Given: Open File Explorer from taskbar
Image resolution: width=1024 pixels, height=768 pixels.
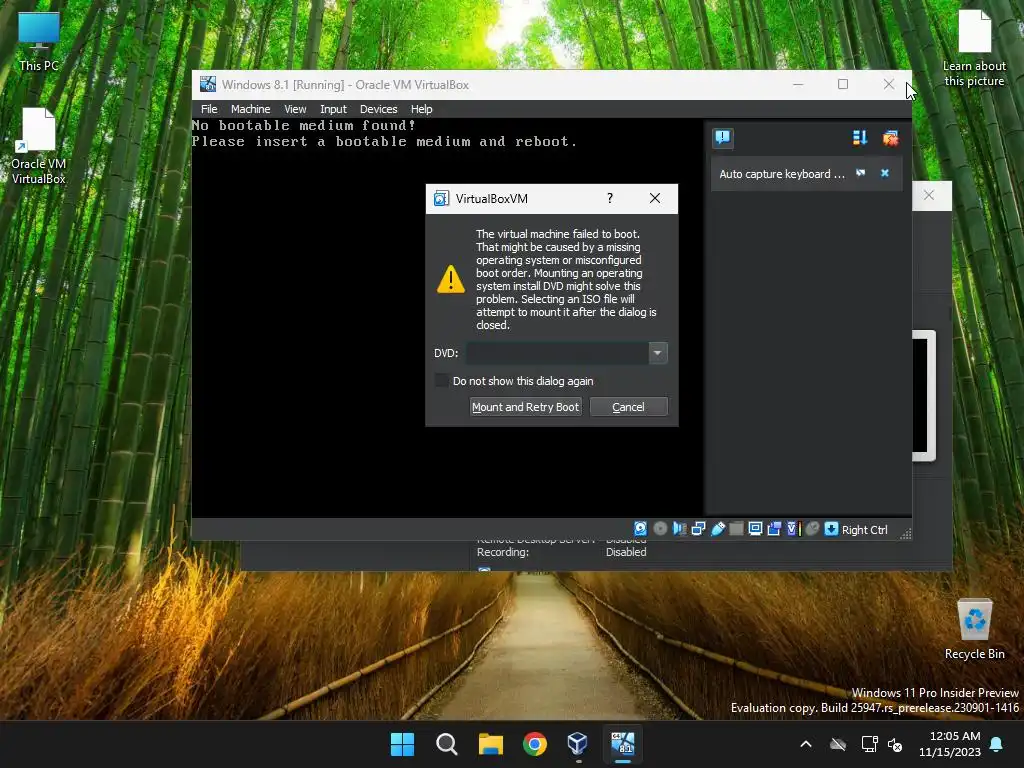Looking at the screenshot, I should pos(490,744).
